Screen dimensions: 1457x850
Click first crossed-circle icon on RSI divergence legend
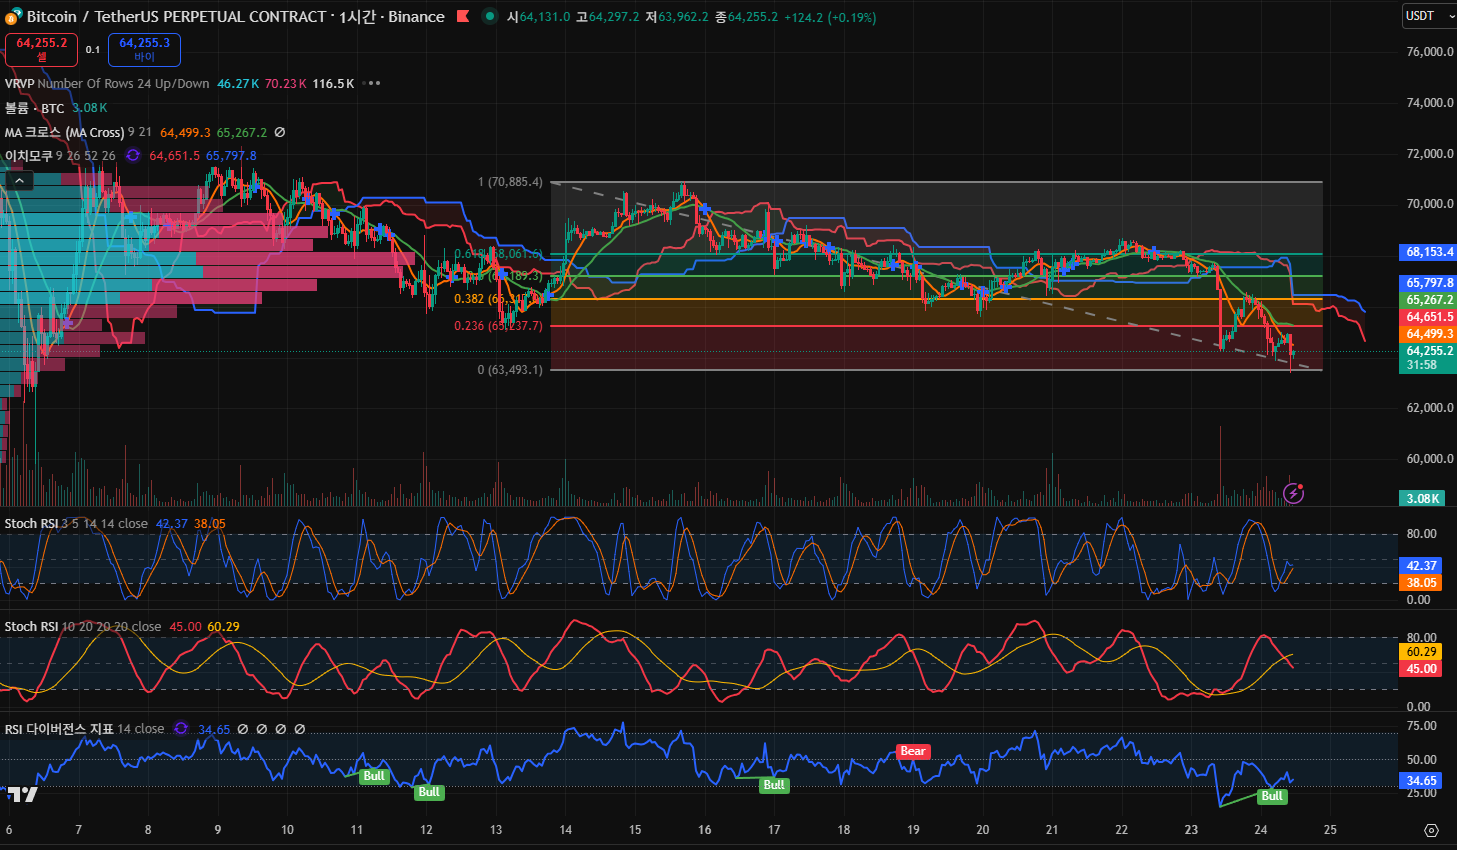[x=243, y=729]
